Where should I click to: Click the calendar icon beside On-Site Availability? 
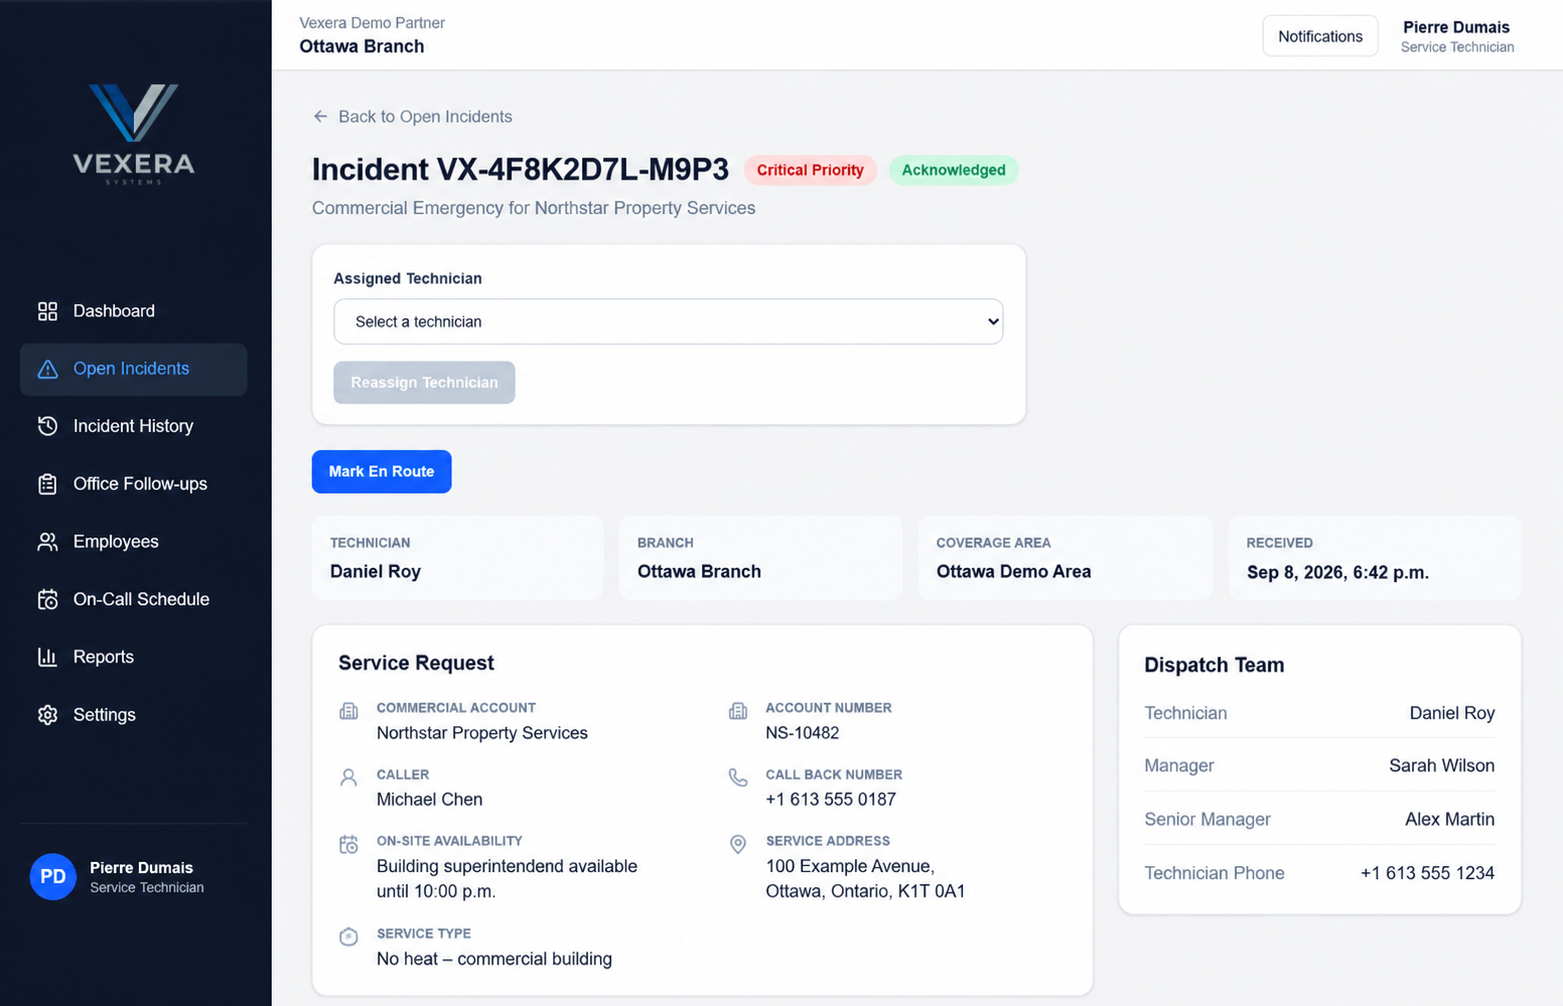(x=348, y=845)
